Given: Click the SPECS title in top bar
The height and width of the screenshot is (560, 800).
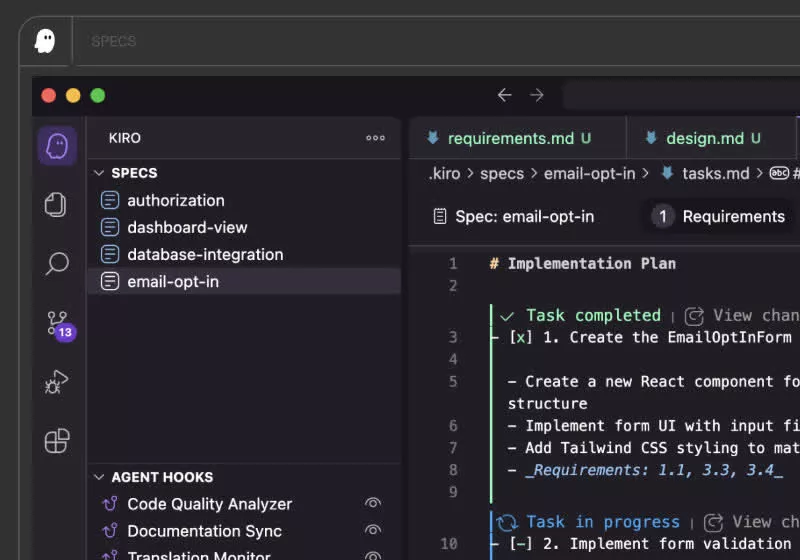Looking at the screenshot, I should point(114,41).
